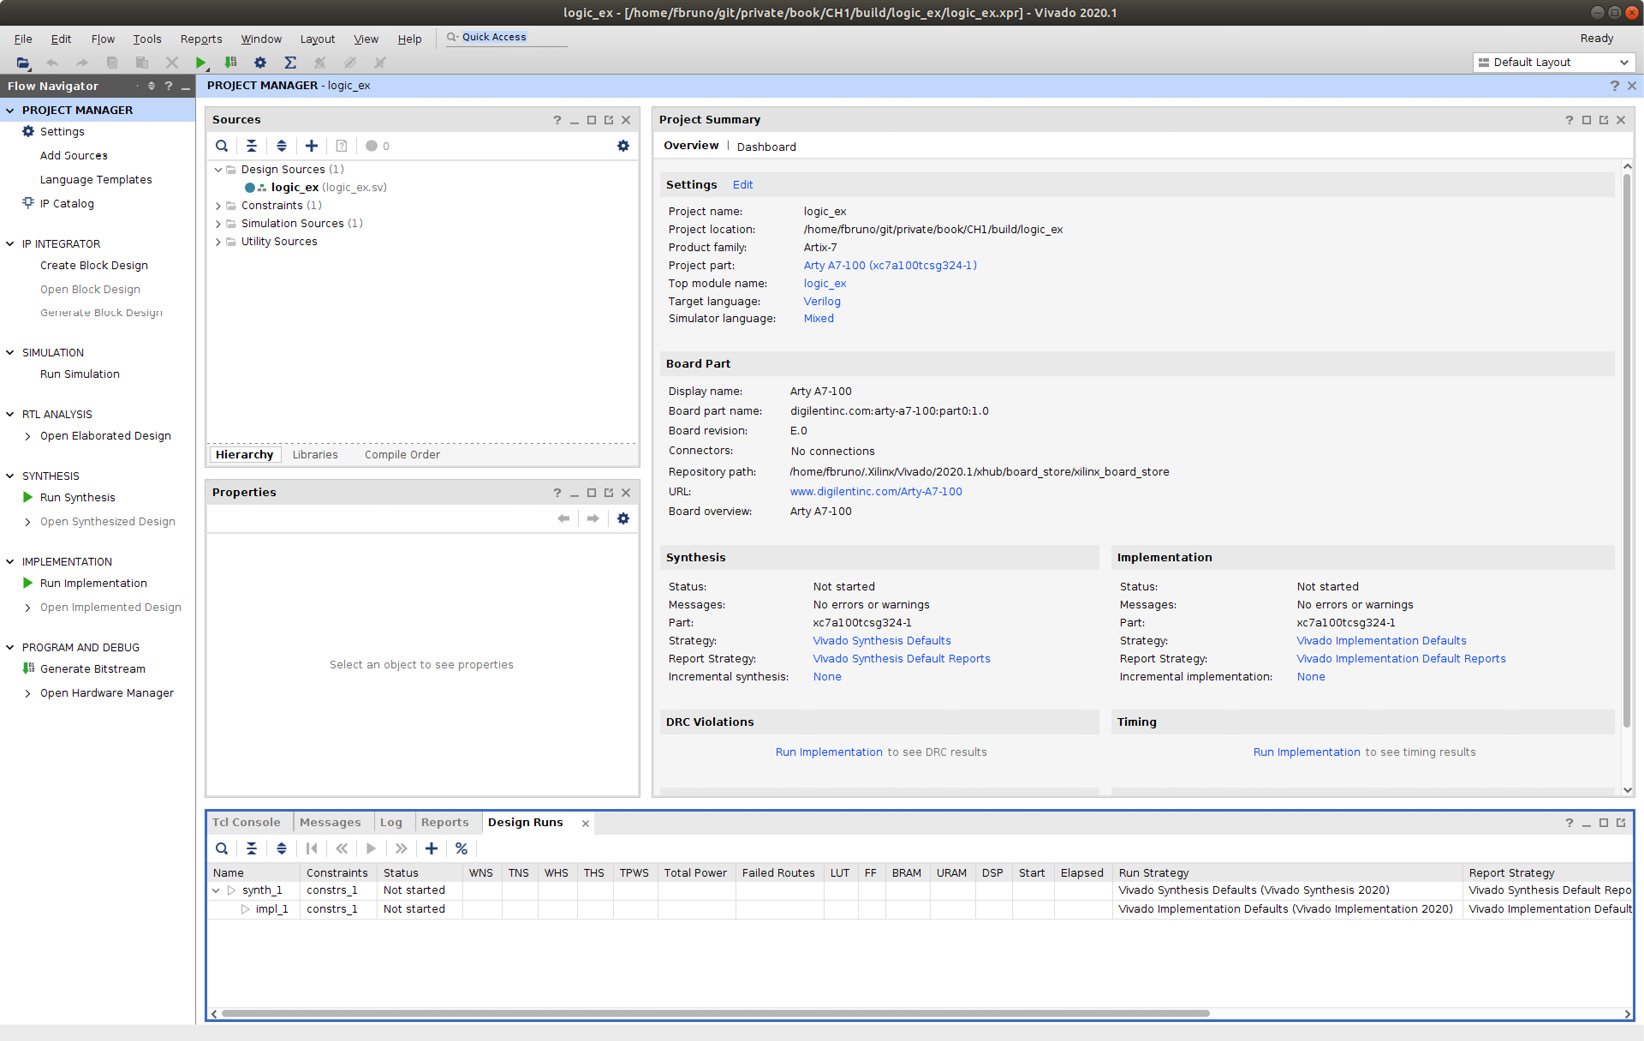
Task: Open the Default Layout dropdown
Action: pyautogui.click(x=1554, y=62)
